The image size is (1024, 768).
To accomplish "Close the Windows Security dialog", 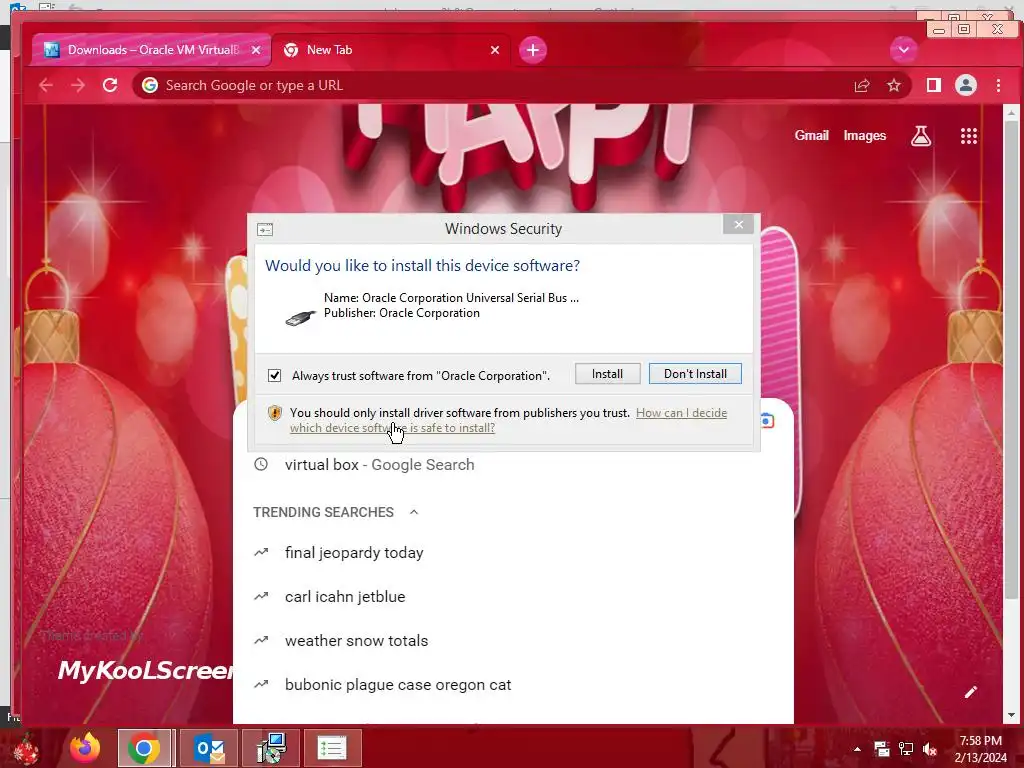I will coord(739,225).
